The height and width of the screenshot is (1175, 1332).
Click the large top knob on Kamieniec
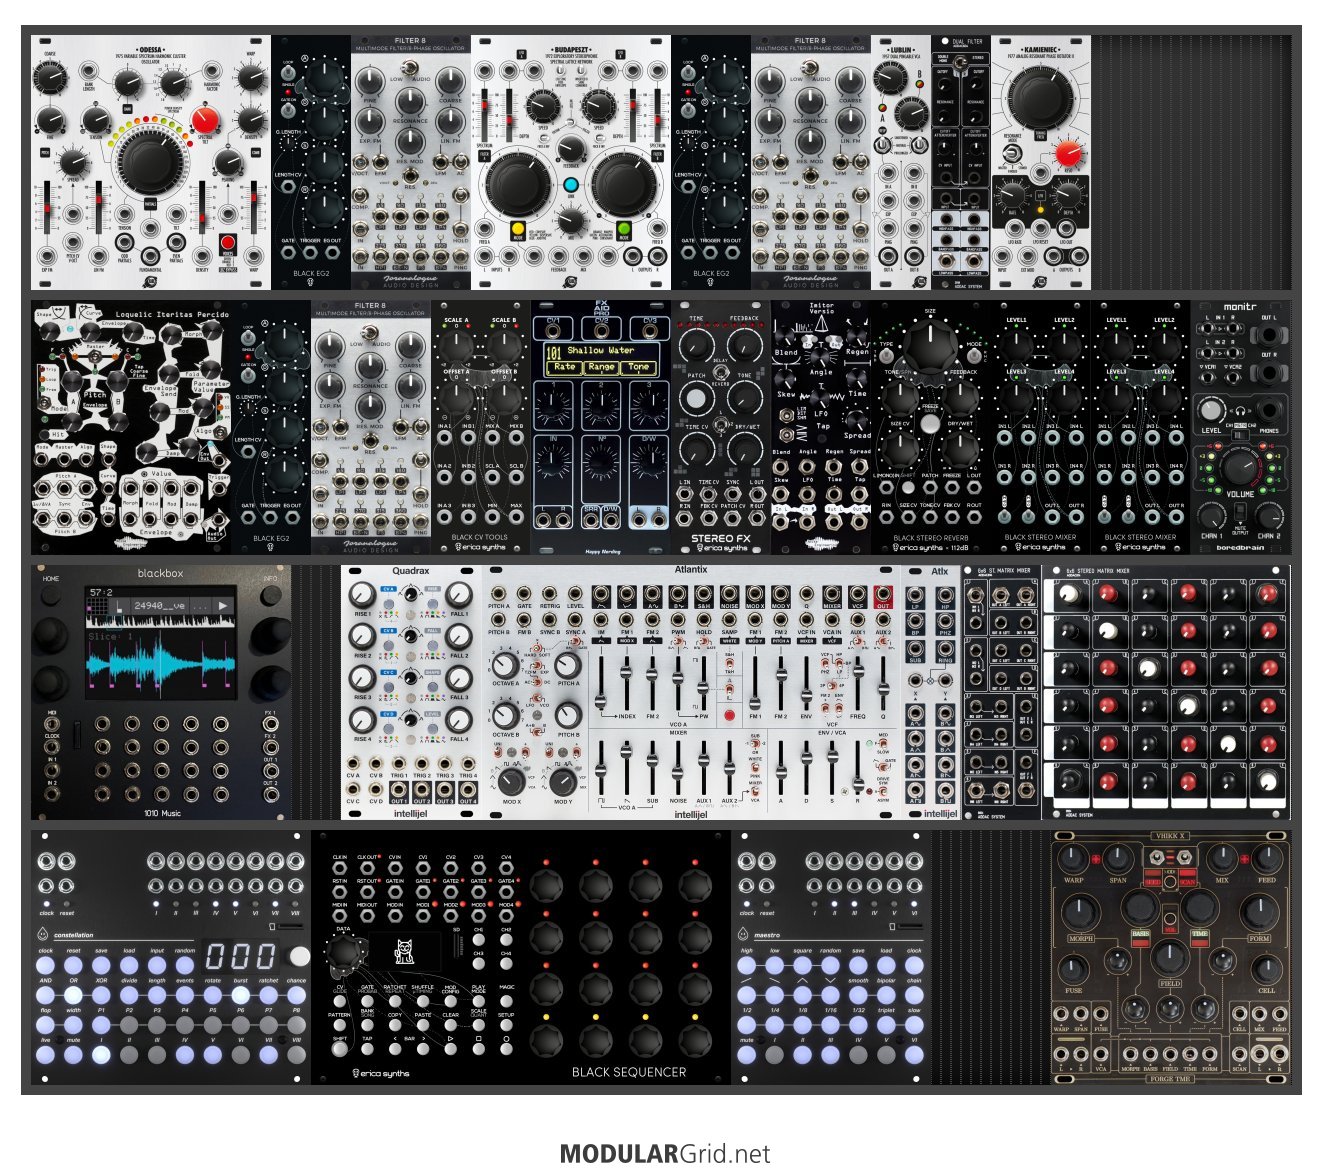click(x=1041, y=99)
